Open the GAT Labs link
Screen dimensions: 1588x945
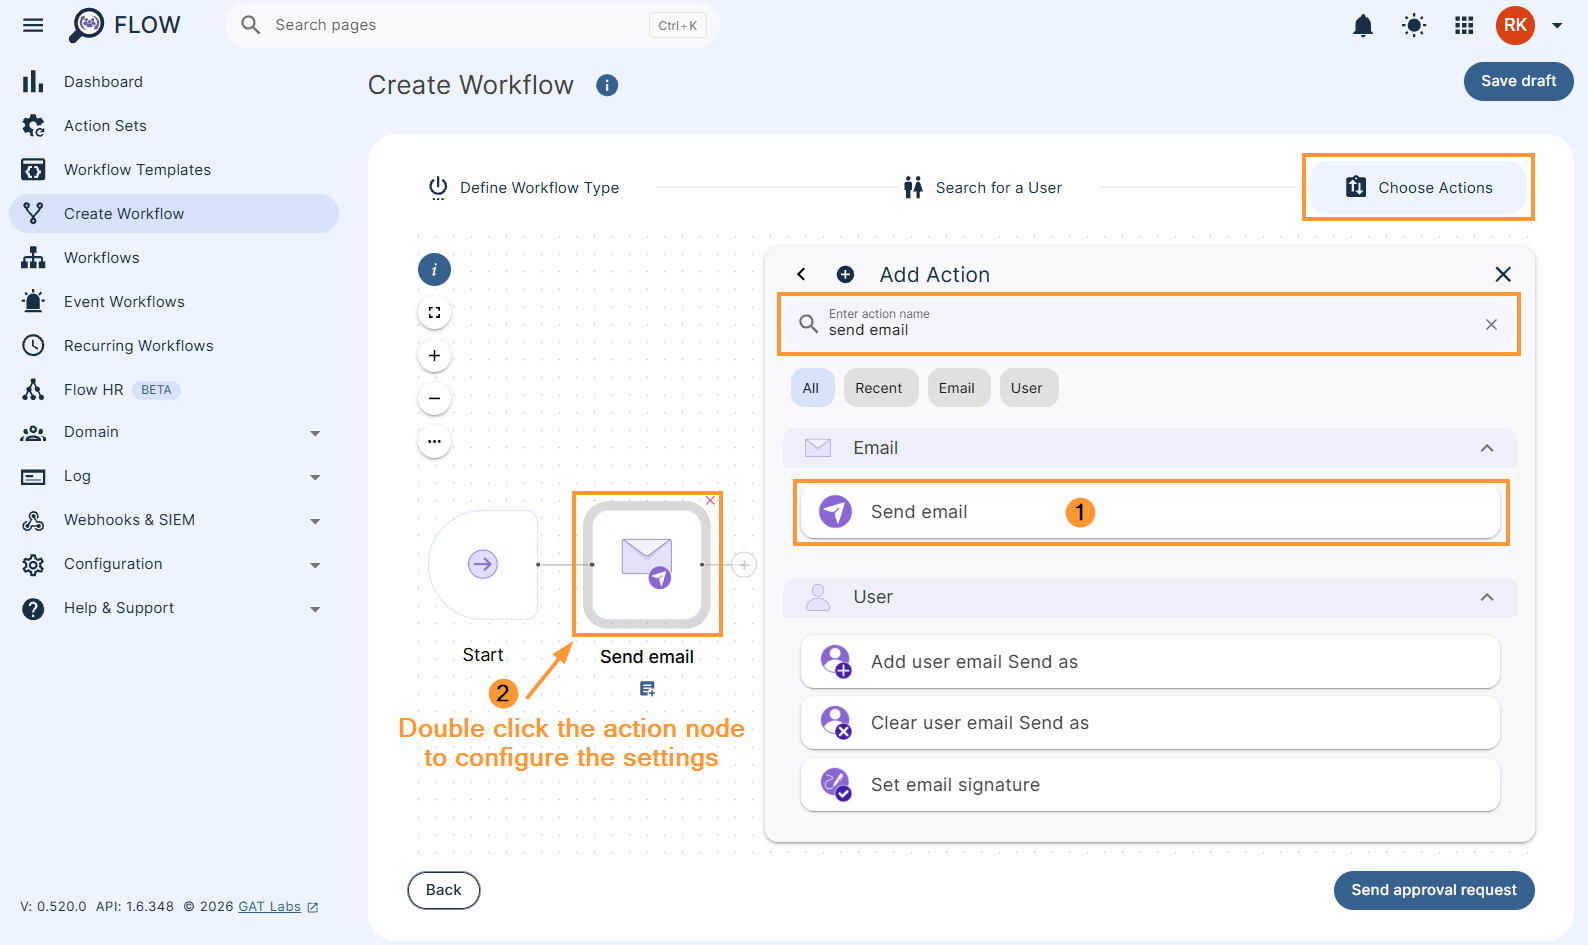point(278,907)
